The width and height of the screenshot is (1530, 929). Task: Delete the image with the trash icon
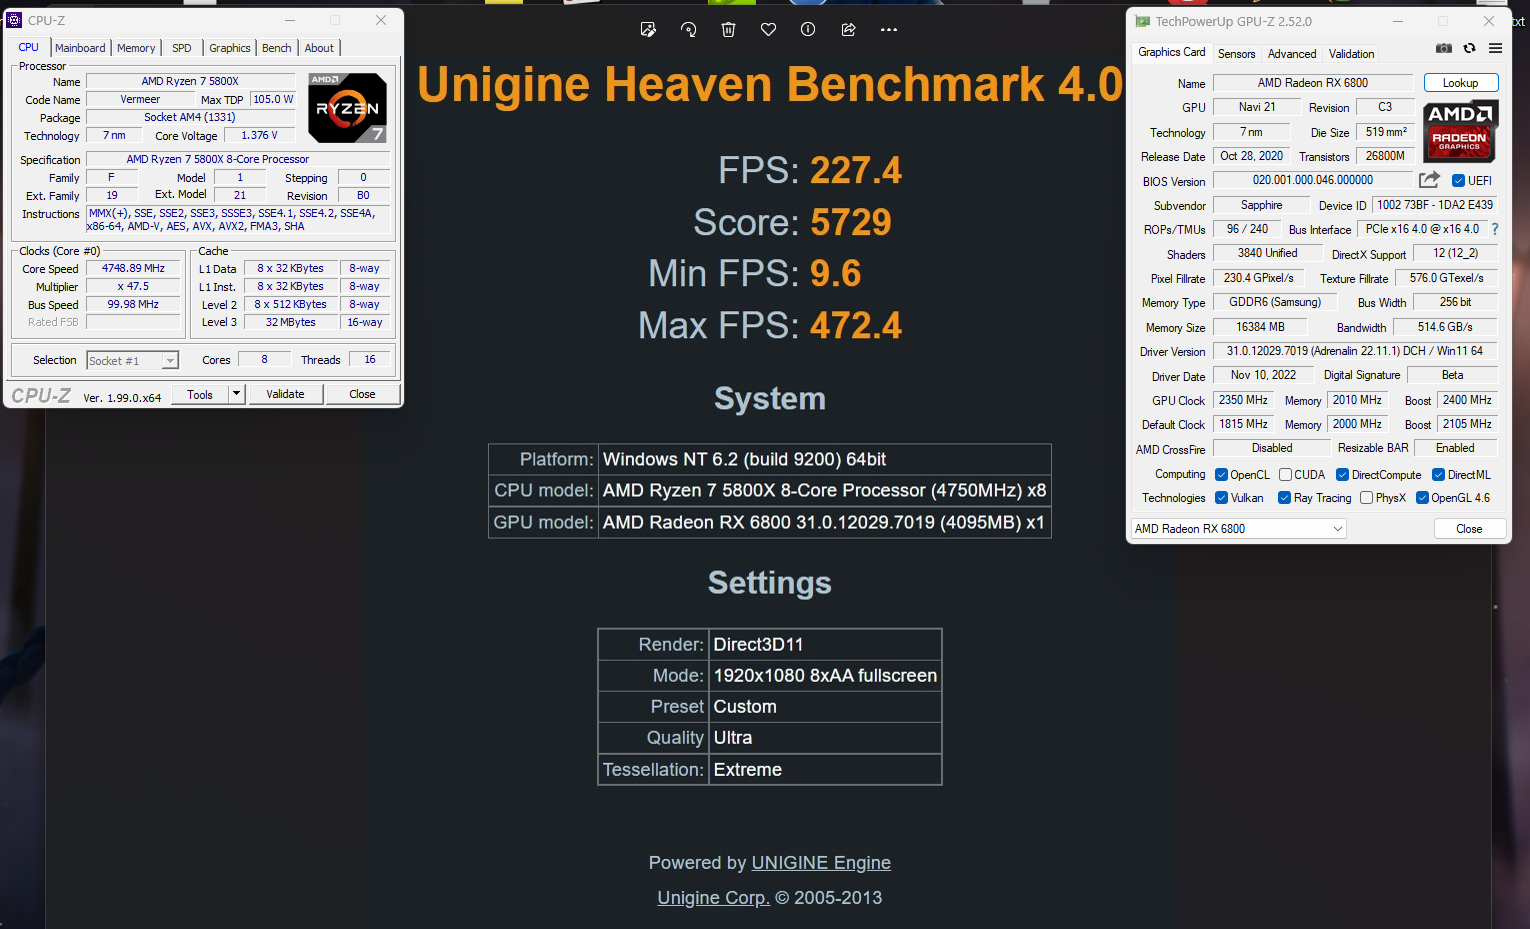pyautogui.click(x=728, y=30)
